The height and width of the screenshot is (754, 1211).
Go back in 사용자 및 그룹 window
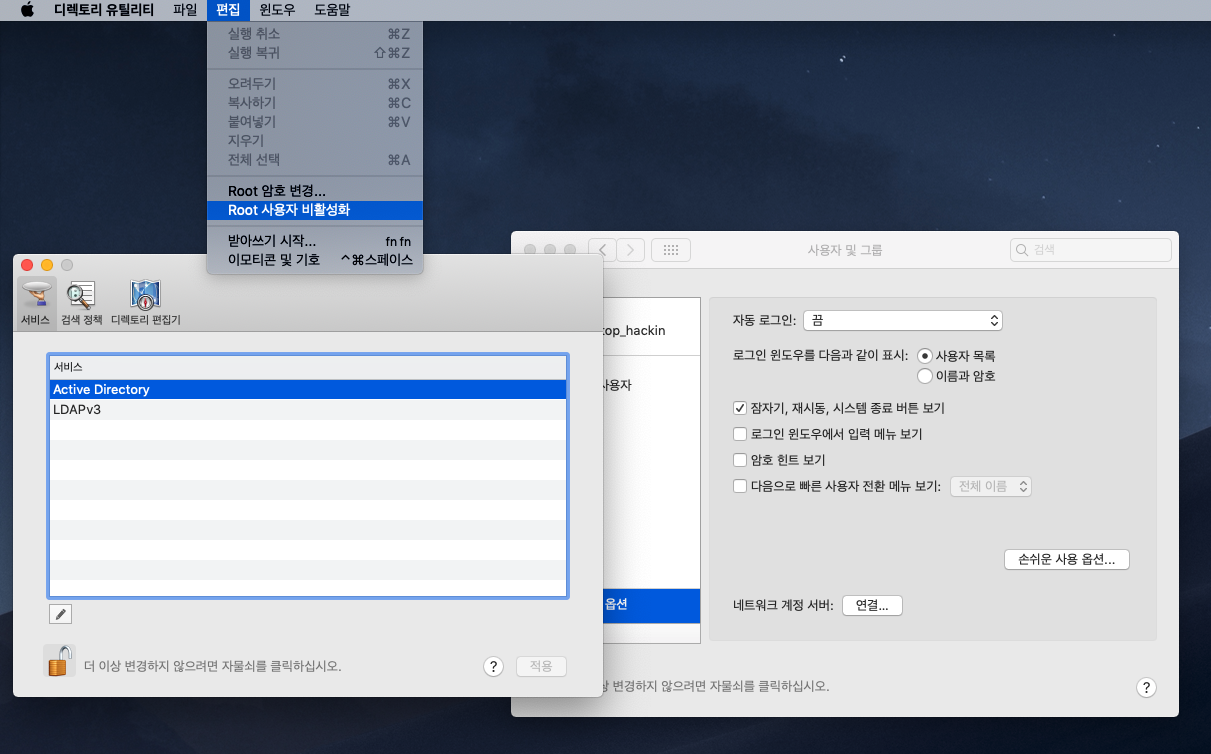coord(602,249)
